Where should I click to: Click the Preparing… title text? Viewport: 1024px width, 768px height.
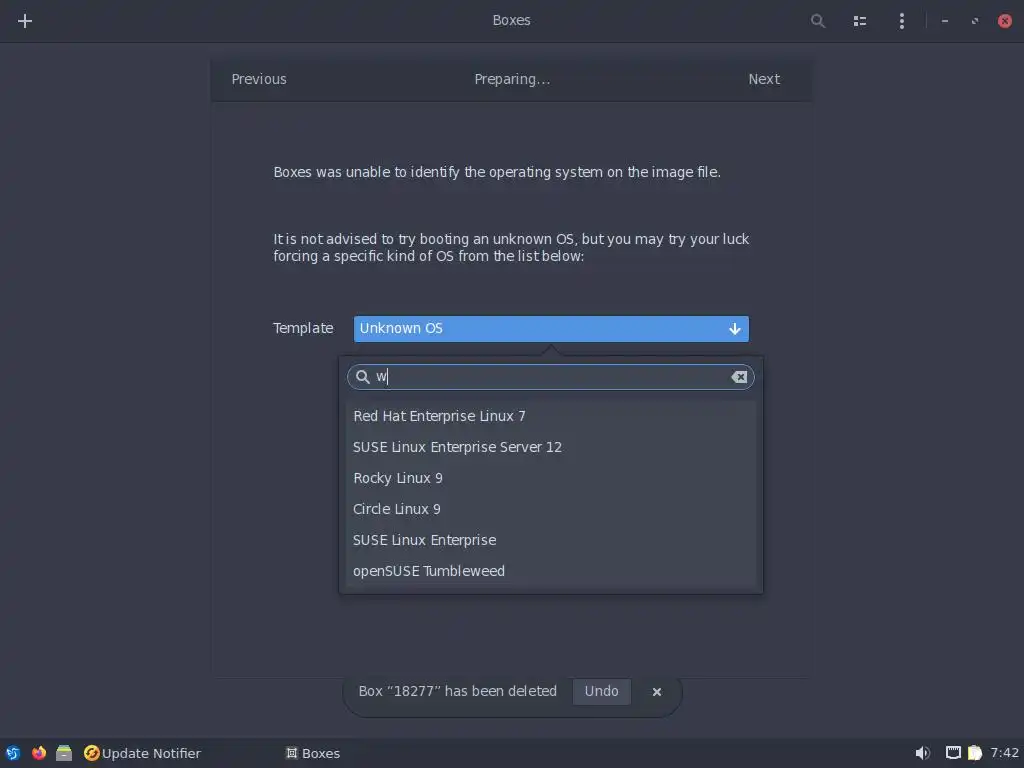click(x=512, y=79)
